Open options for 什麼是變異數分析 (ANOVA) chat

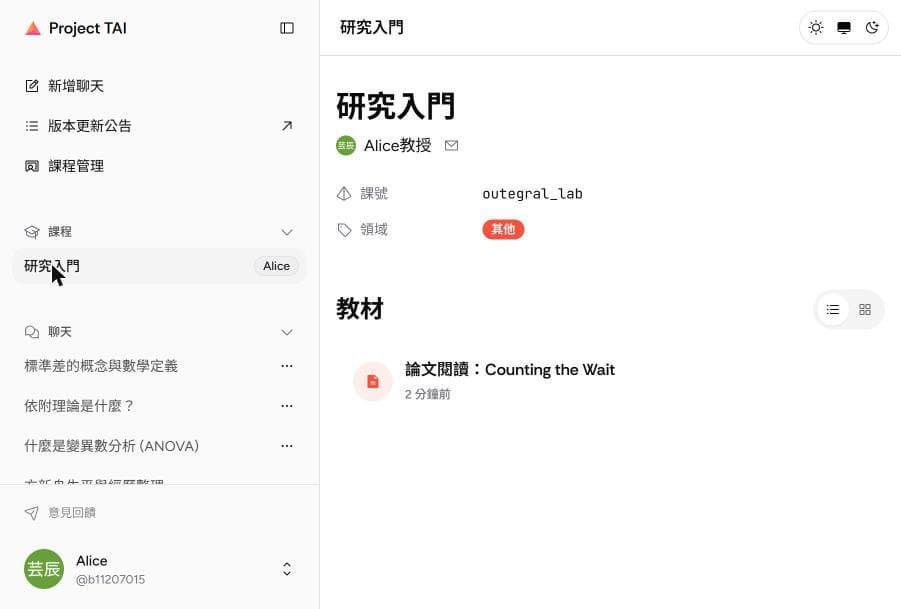(x=287, y=446)
